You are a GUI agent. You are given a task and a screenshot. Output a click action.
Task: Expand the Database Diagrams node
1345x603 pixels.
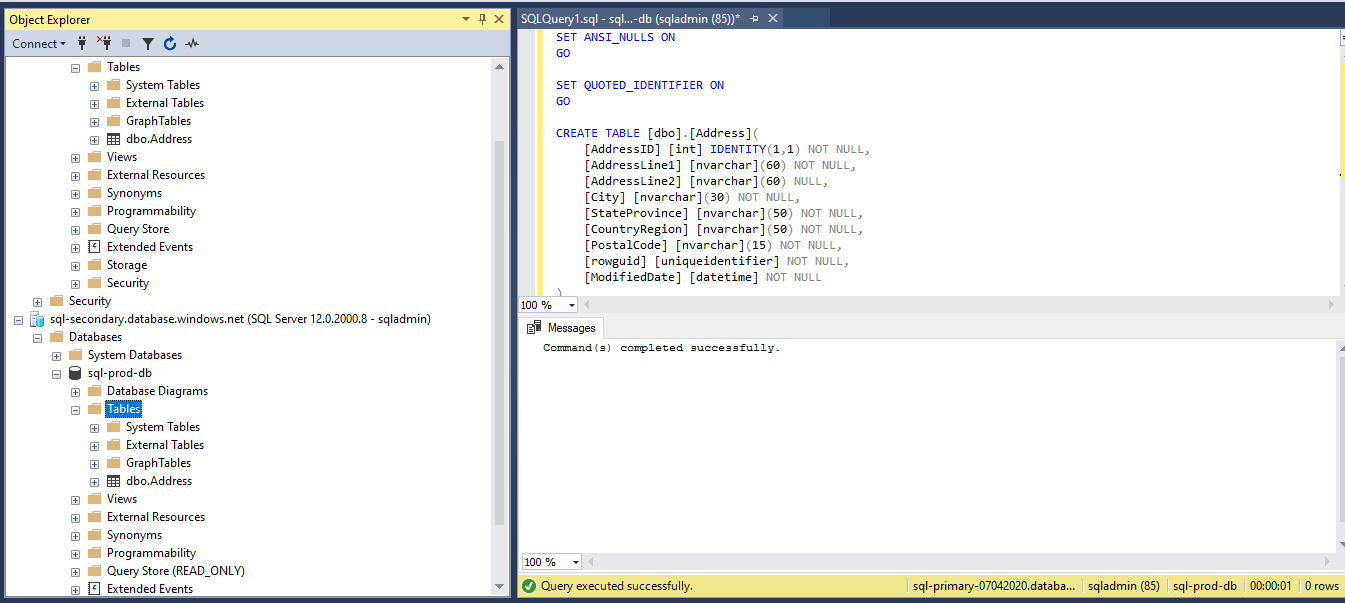click(75, 391)
